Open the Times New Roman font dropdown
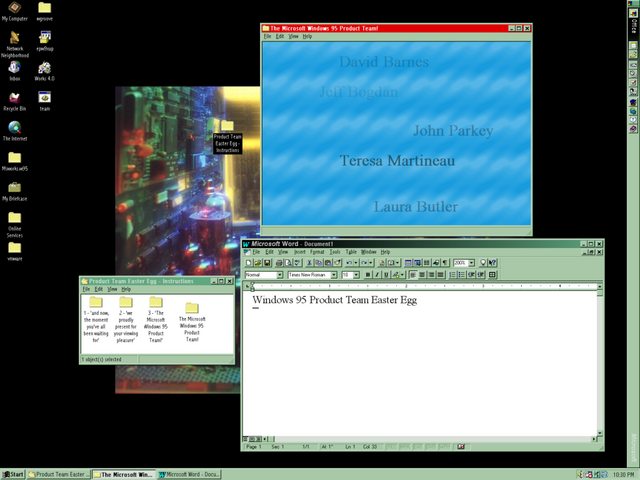 click(334, 275)
